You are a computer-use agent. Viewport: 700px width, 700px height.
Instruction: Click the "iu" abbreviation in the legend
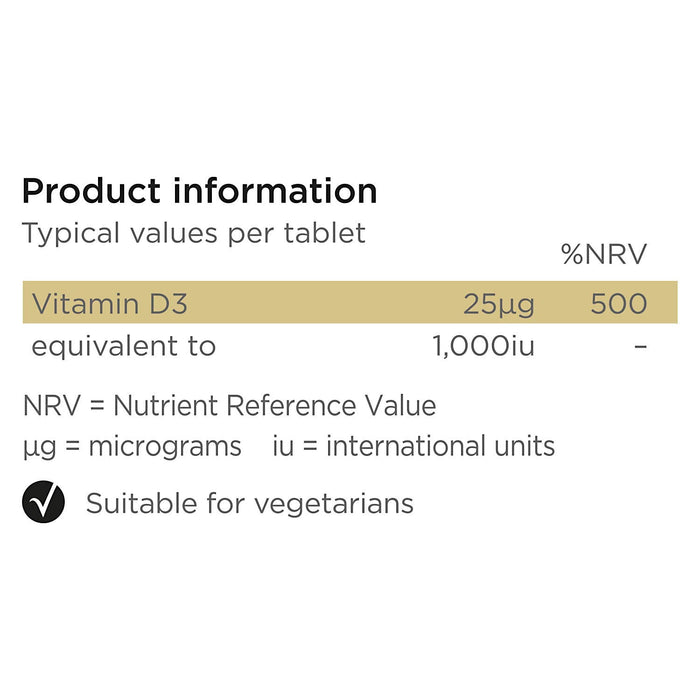point(282,446)
